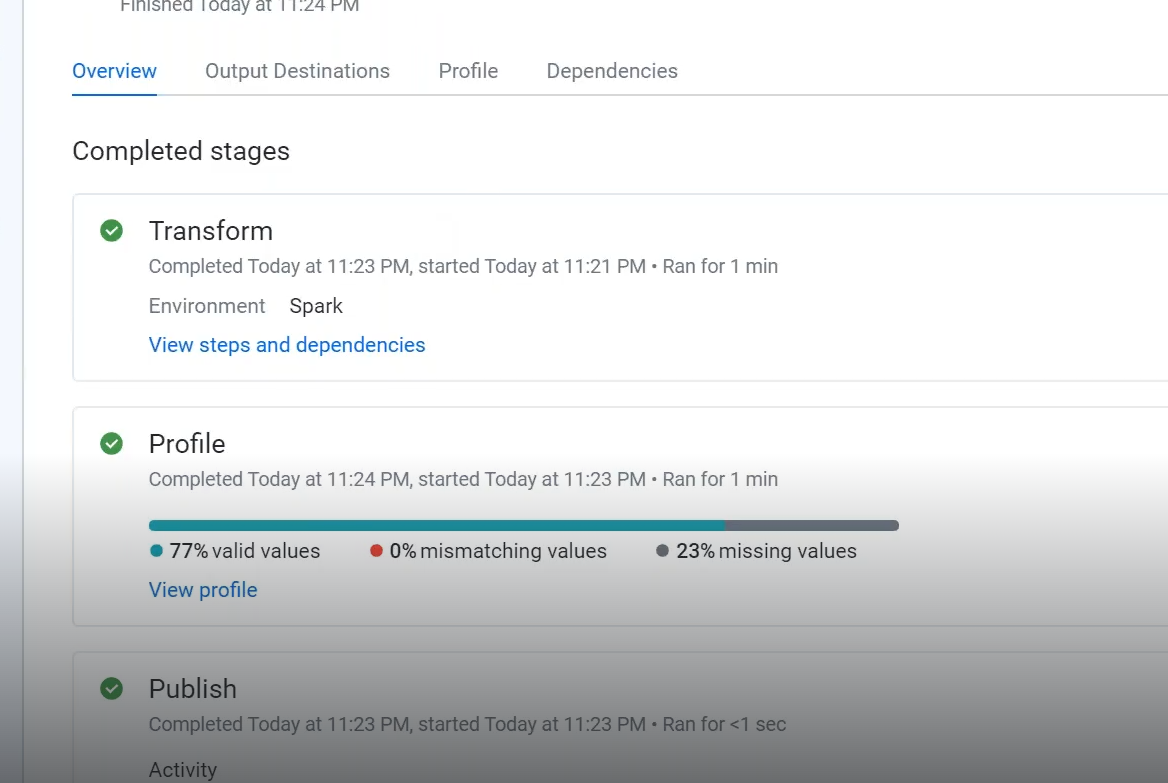
Task: Click the teal valid segment of profile bar
Action: tap(436, 526)
